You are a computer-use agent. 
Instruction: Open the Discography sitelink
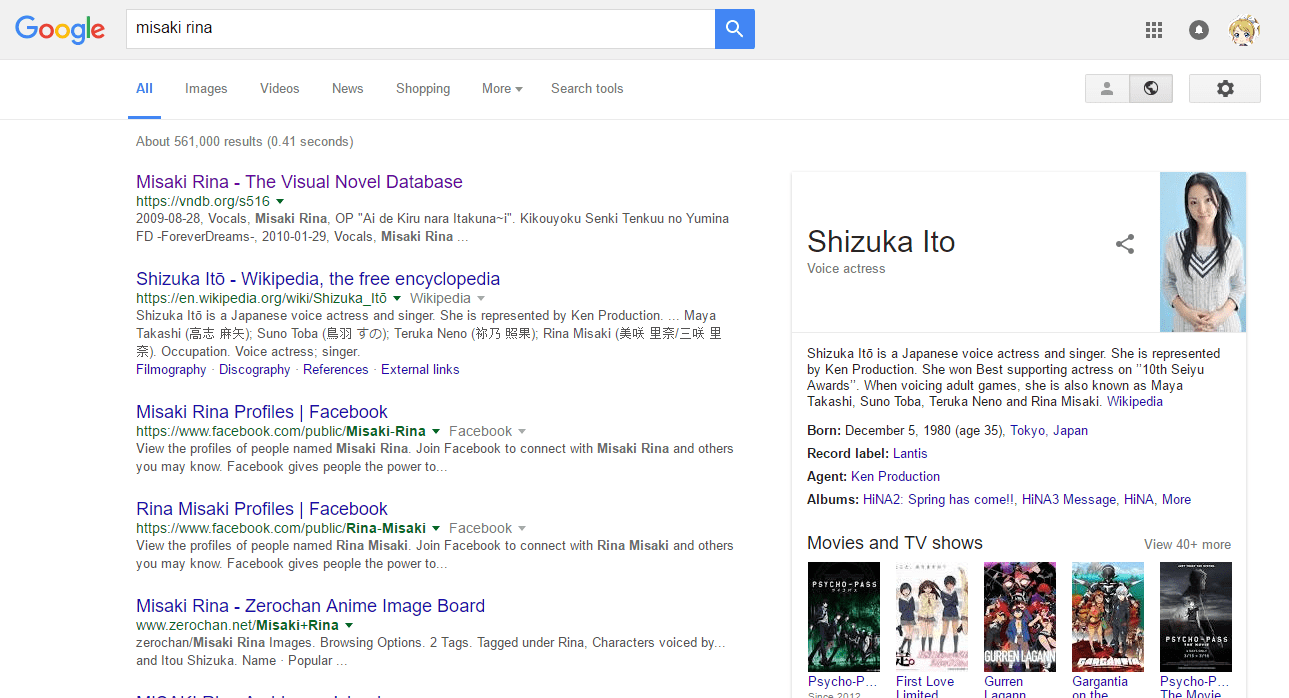[x=255, y=370]
